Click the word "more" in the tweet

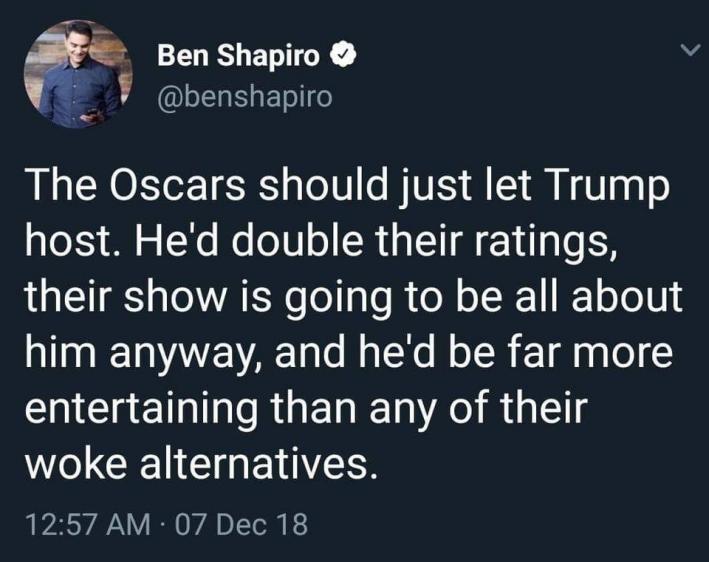(x=626, y=354)
